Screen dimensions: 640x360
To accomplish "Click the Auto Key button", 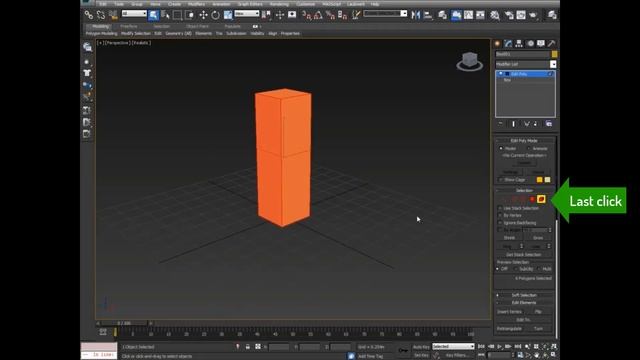I will click(421, 347).
